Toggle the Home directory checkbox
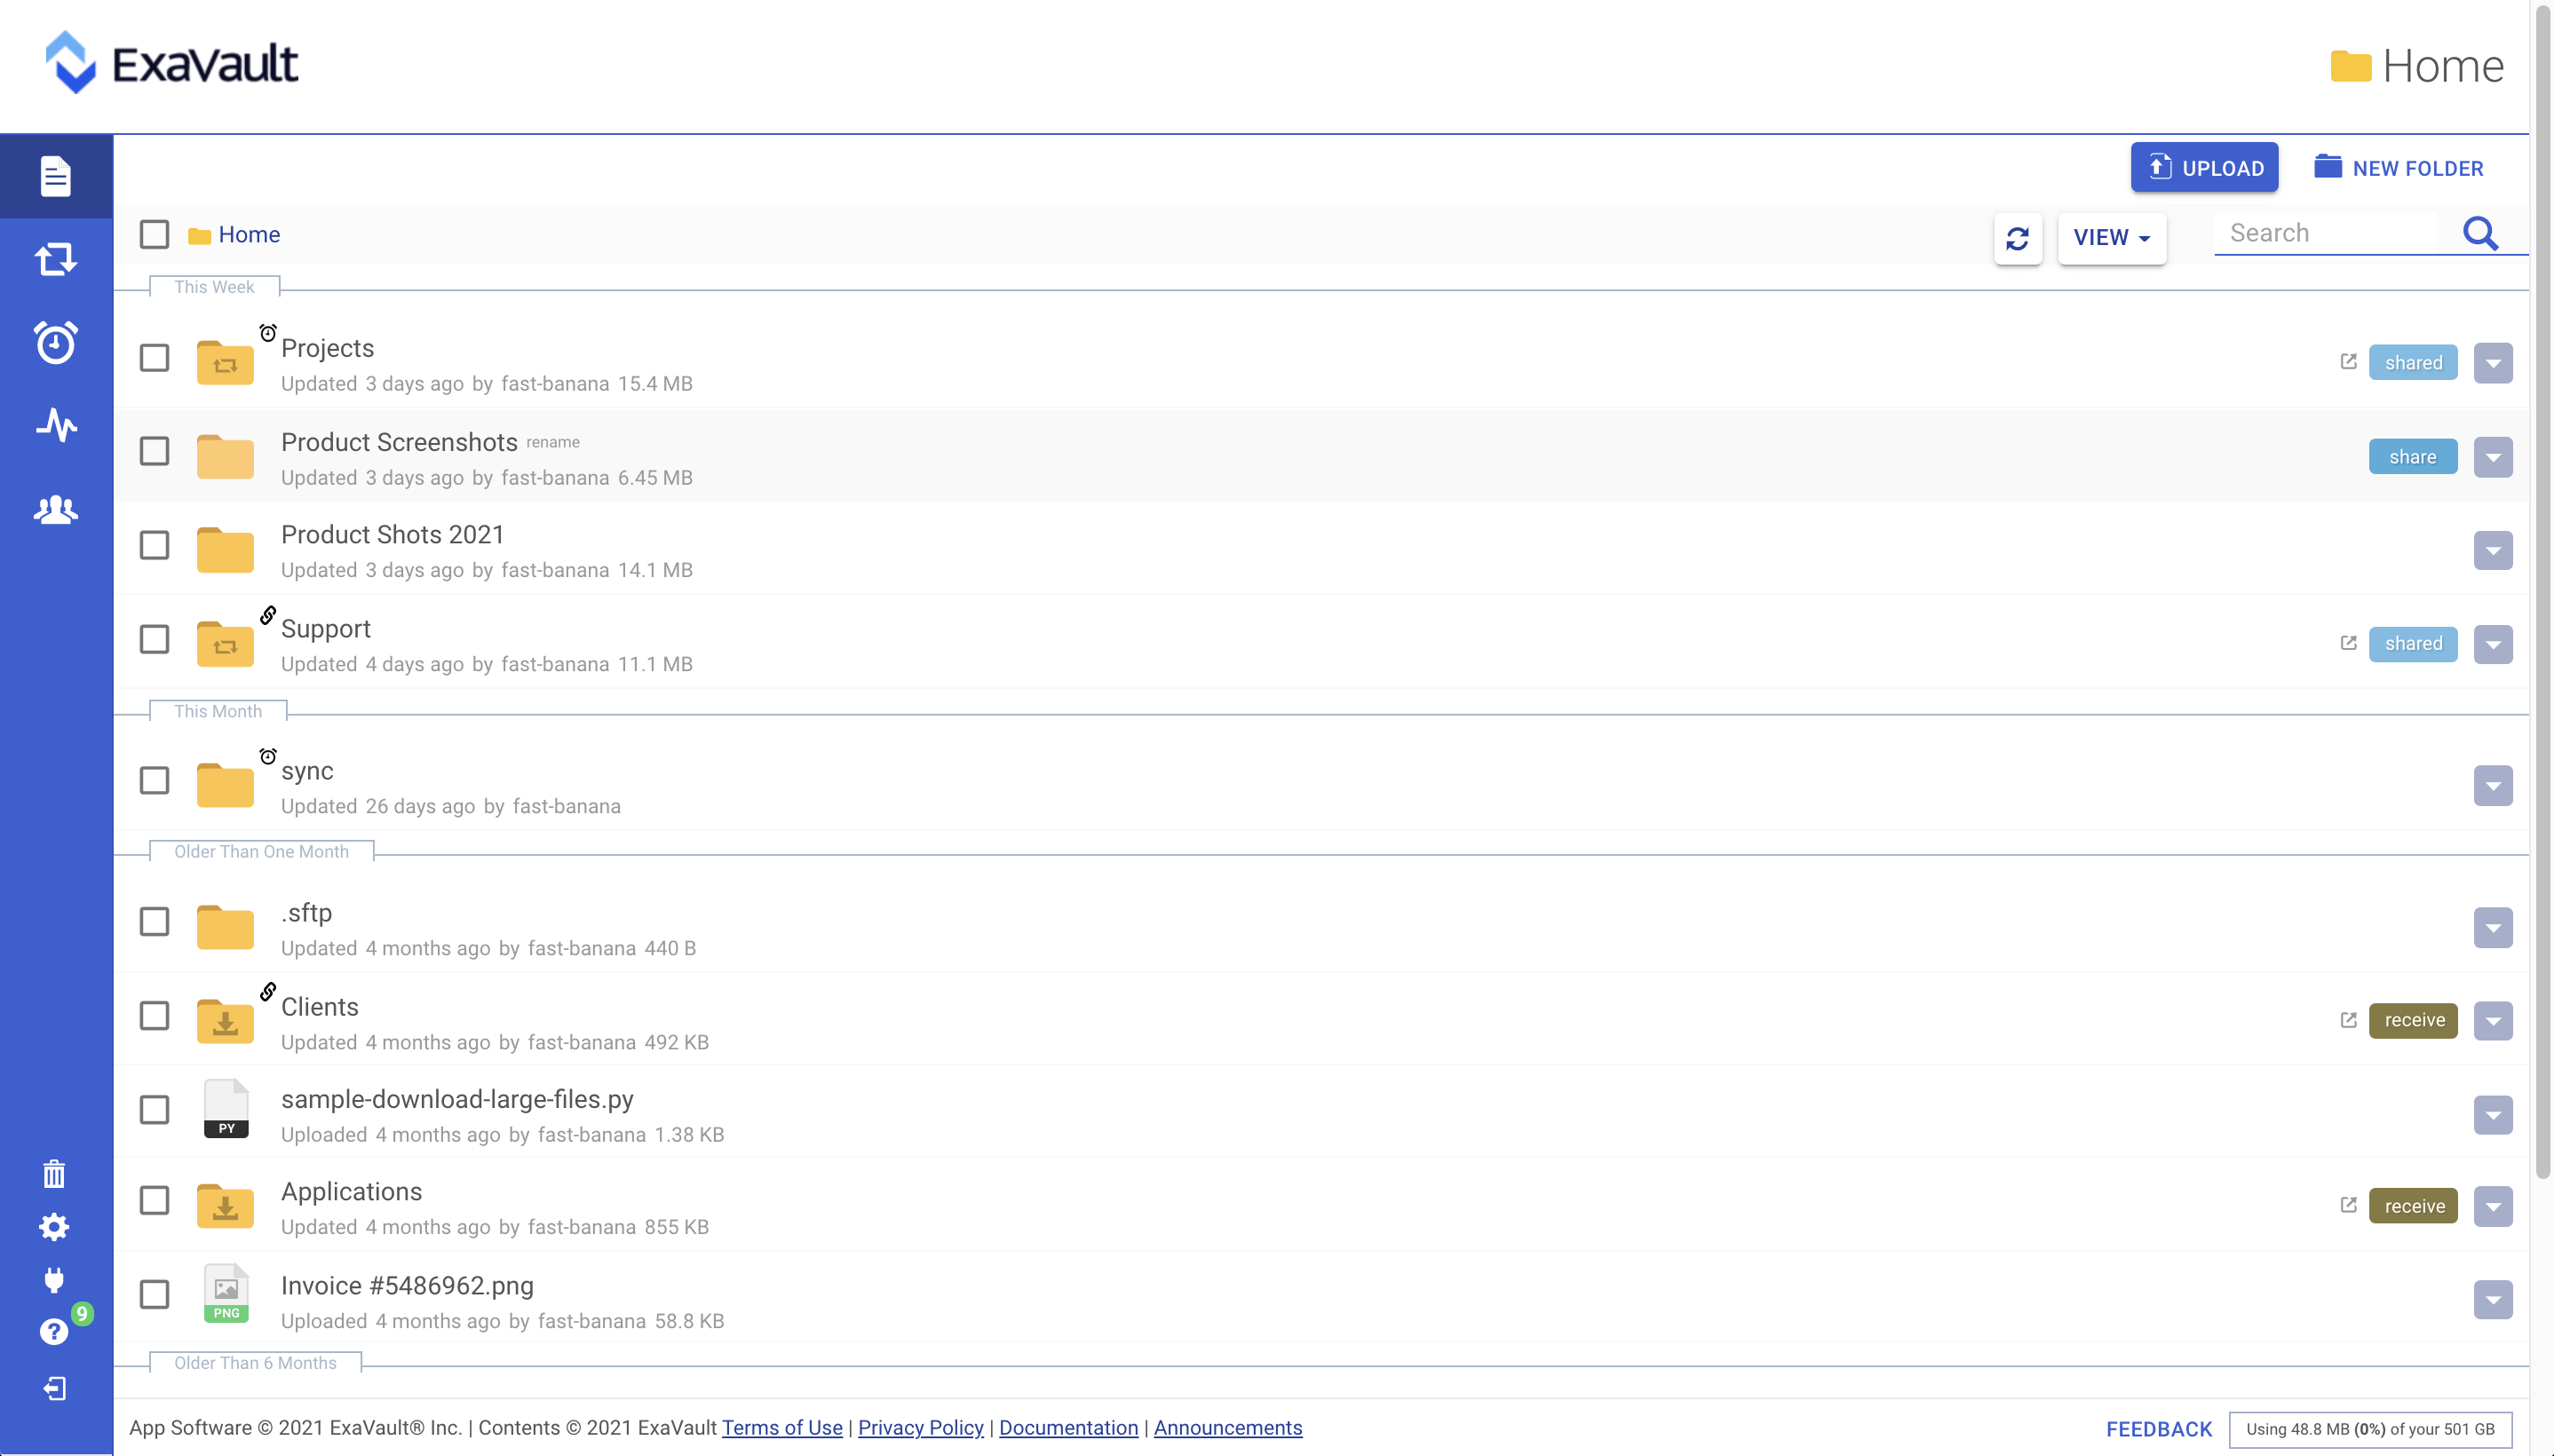Viewport: 2554px width, 1456px height. (x=155, y=233)
